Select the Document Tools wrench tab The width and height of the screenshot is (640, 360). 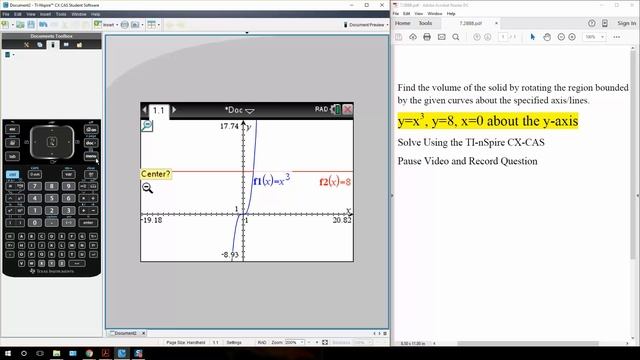pyautogui.click(x=27, y=44)
